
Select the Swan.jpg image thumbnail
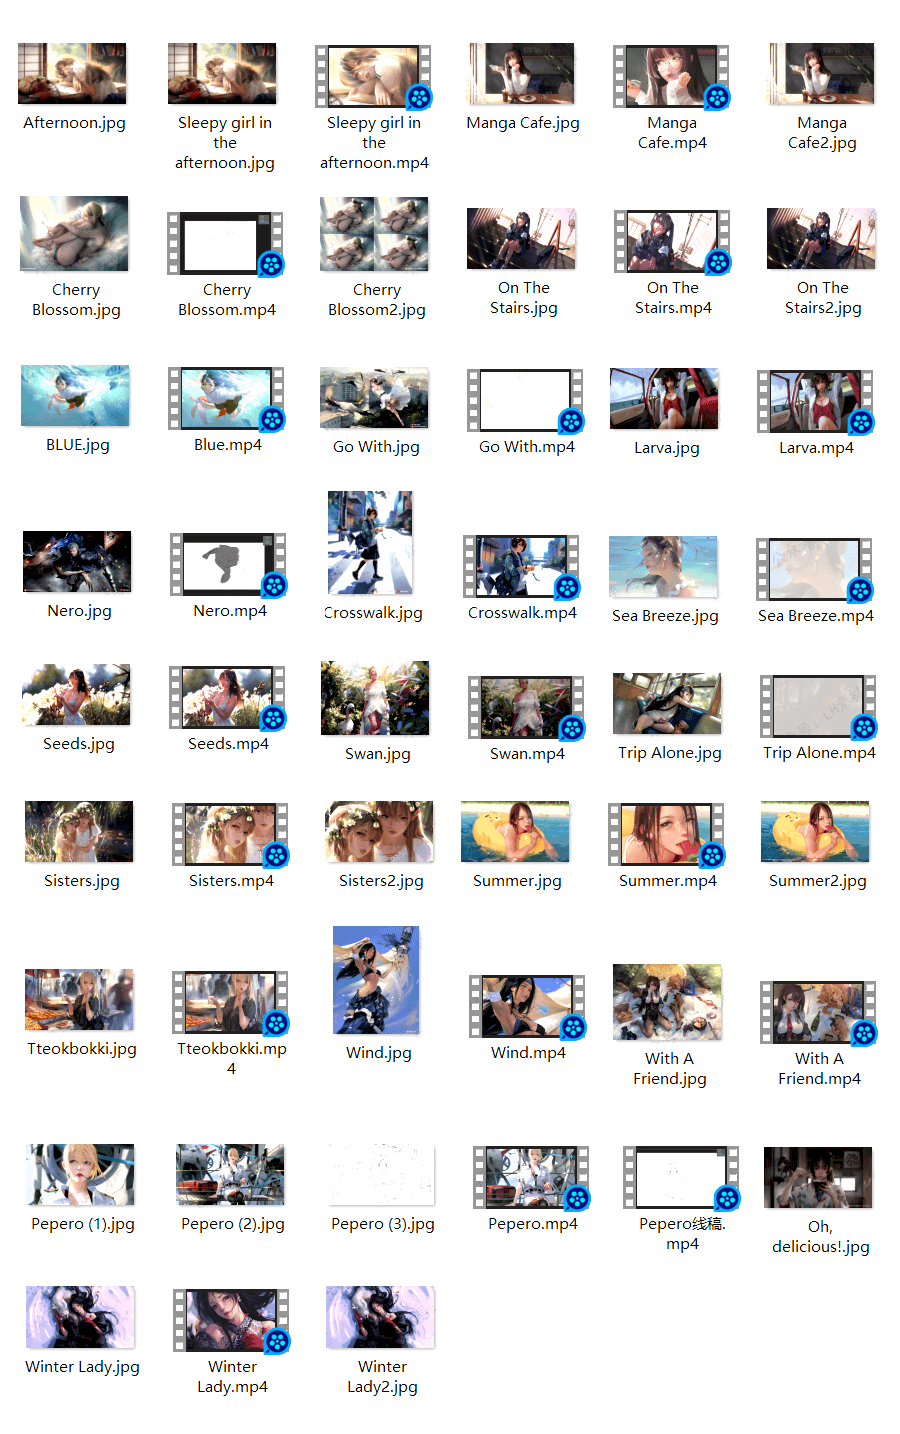(x=375, y=698)
